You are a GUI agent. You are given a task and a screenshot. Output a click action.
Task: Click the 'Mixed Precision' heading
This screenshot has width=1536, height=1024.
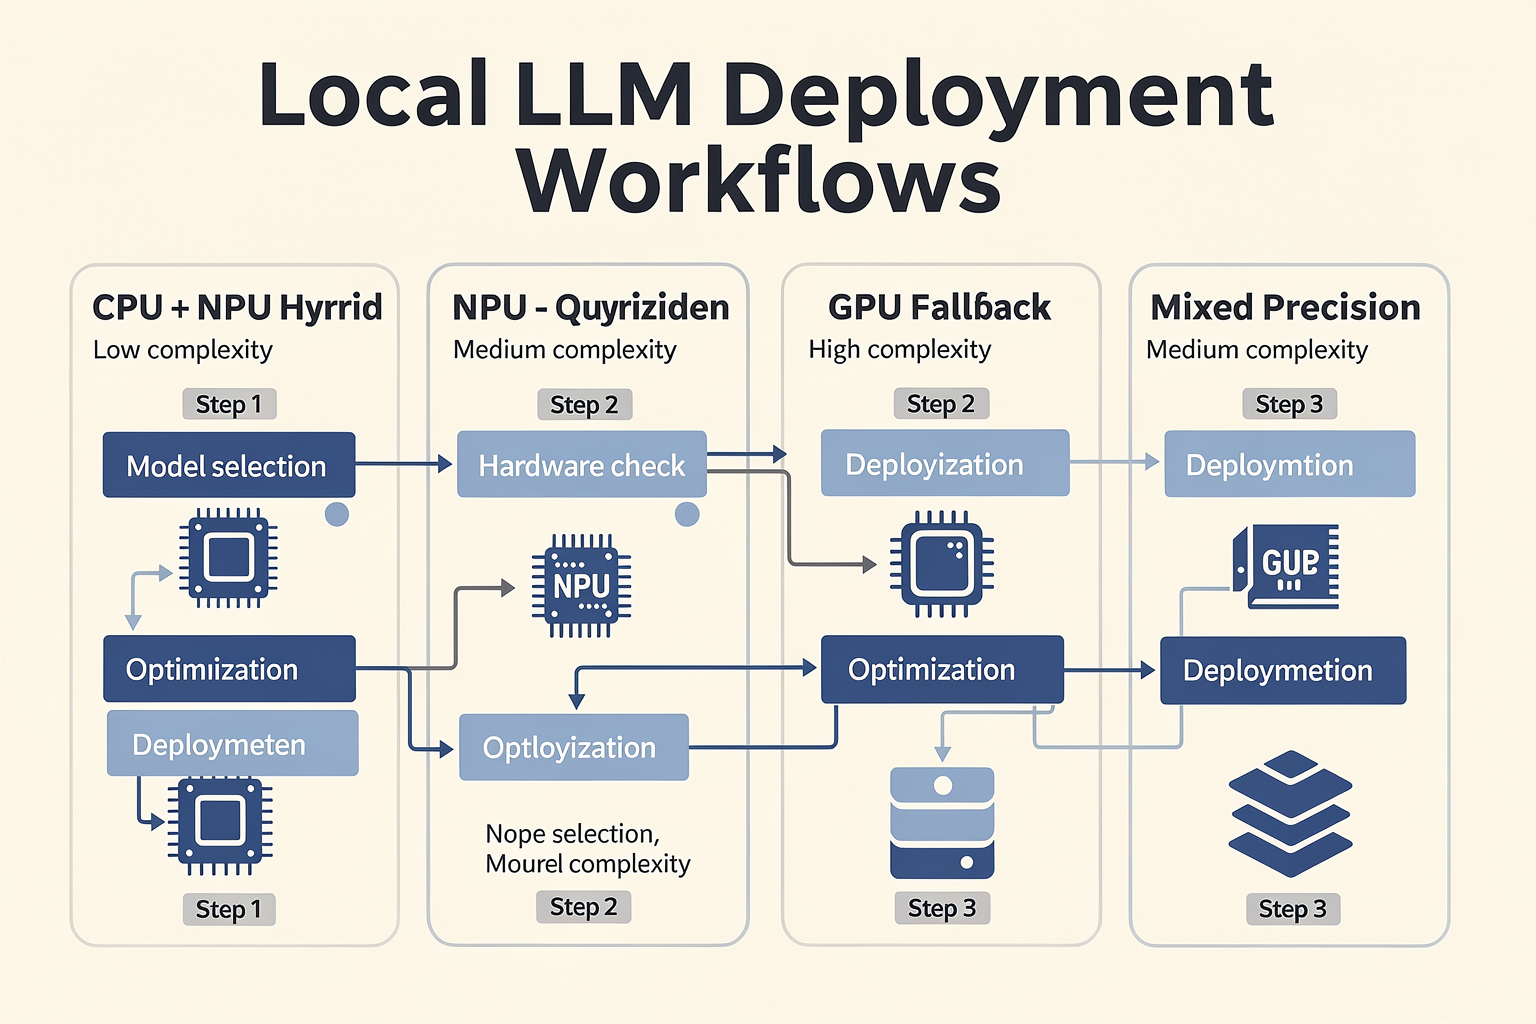pos(1285,306)
